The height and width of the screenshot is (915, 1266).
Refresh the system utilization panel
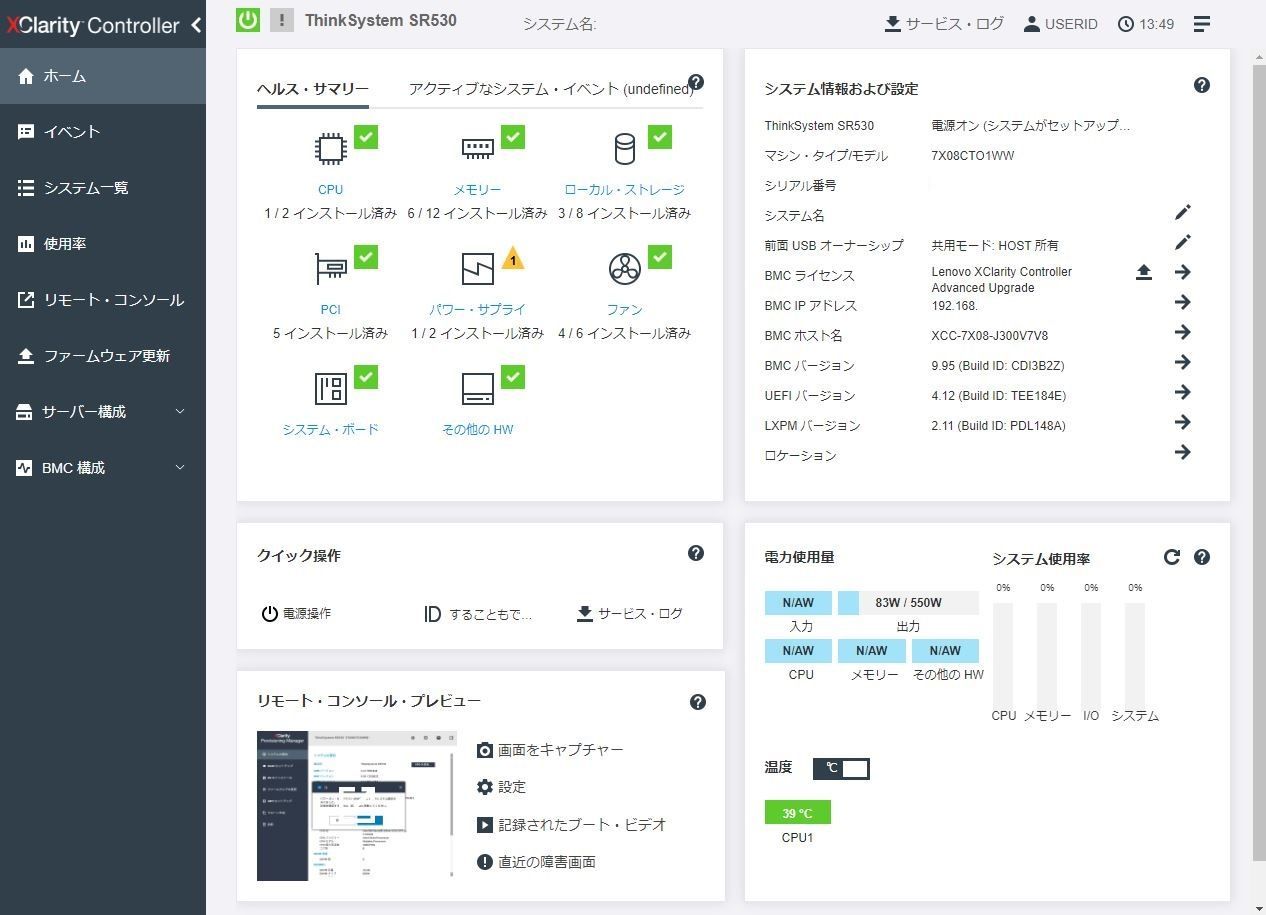pyautogui.click(x=1172, y=557)
